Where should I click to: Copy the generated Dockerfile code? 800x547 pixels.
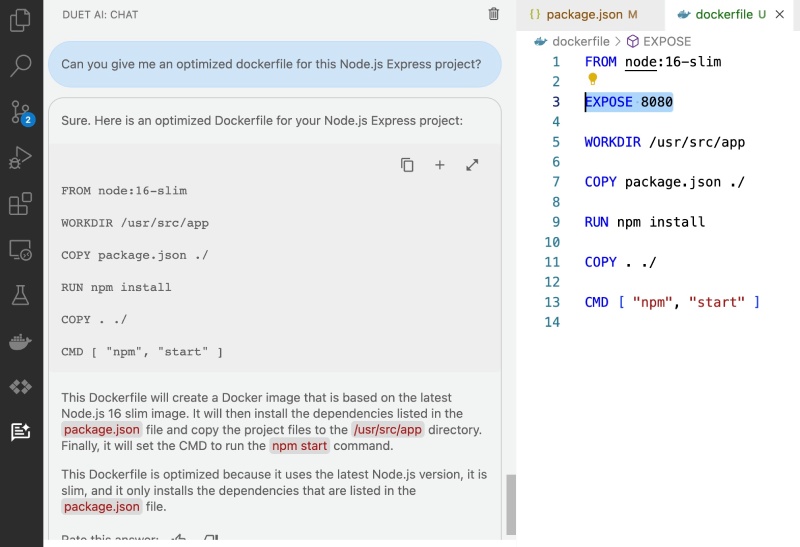[407, 165]
